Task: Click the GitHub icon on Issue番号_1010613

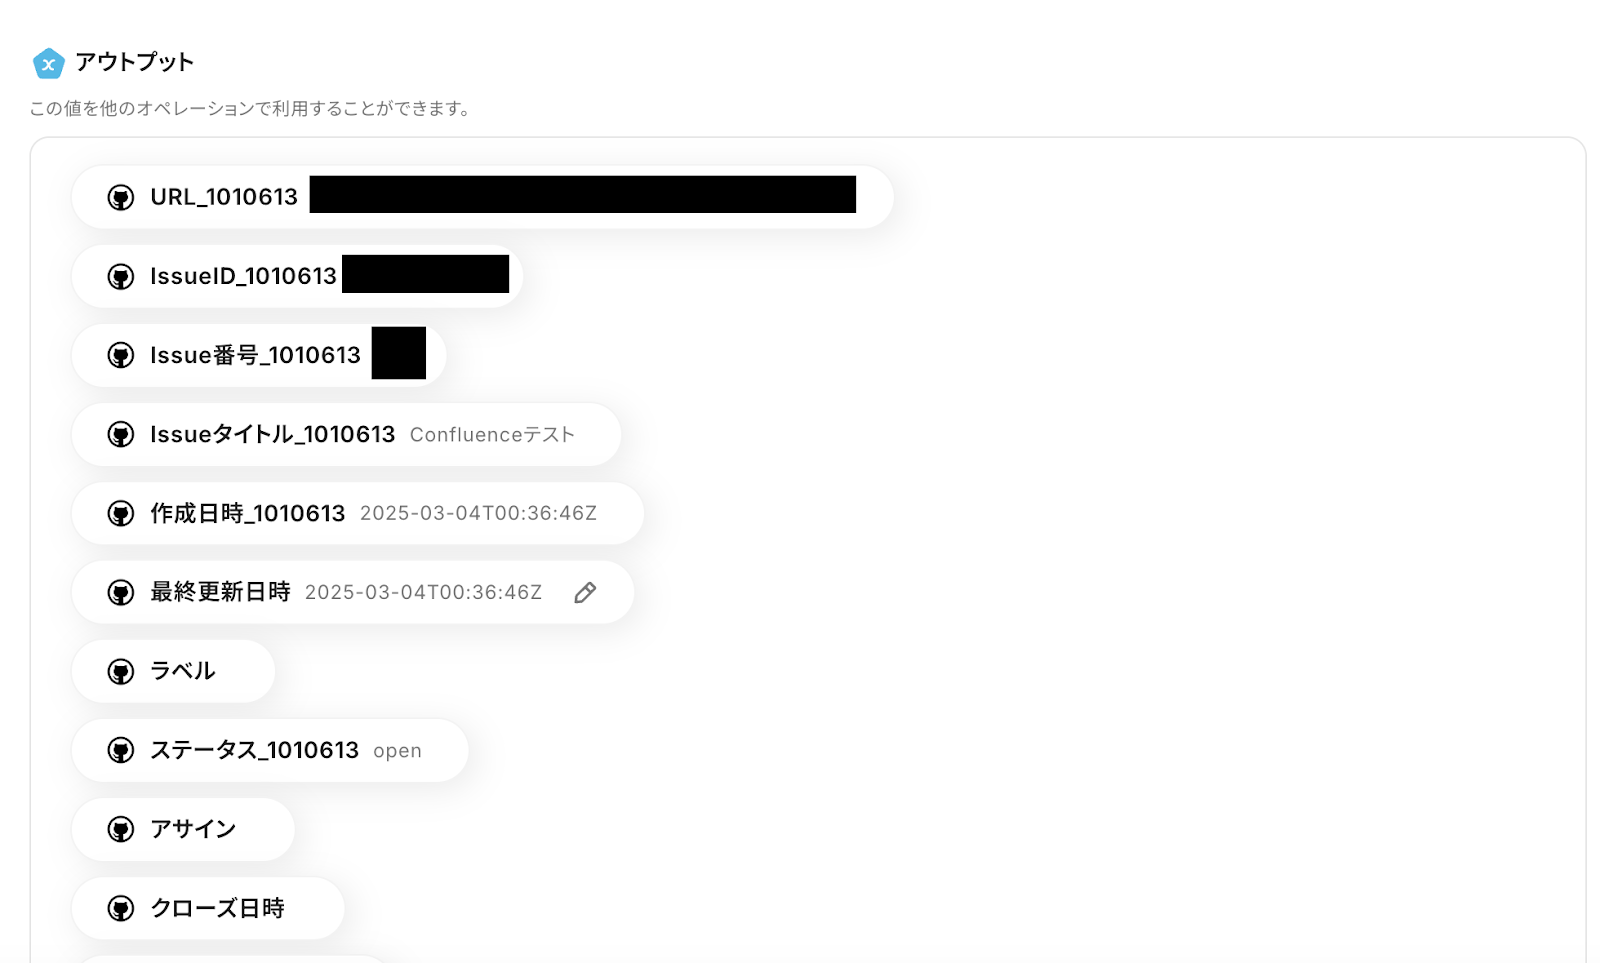Action: [121, 355]
